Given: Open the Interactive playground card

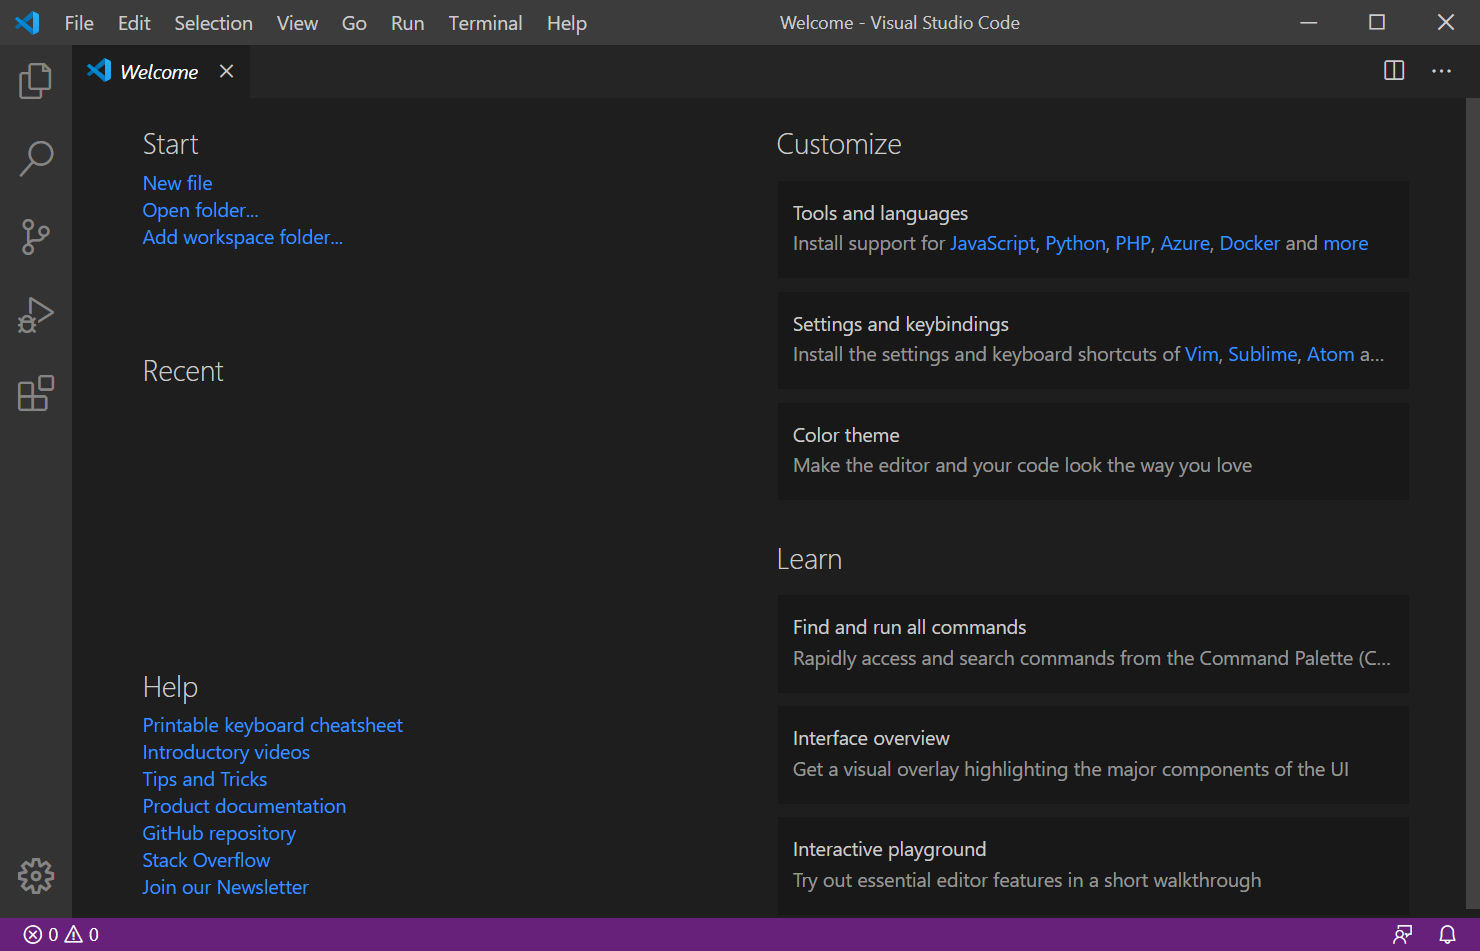Looking at the screenshot, I should coord(1093,865).
